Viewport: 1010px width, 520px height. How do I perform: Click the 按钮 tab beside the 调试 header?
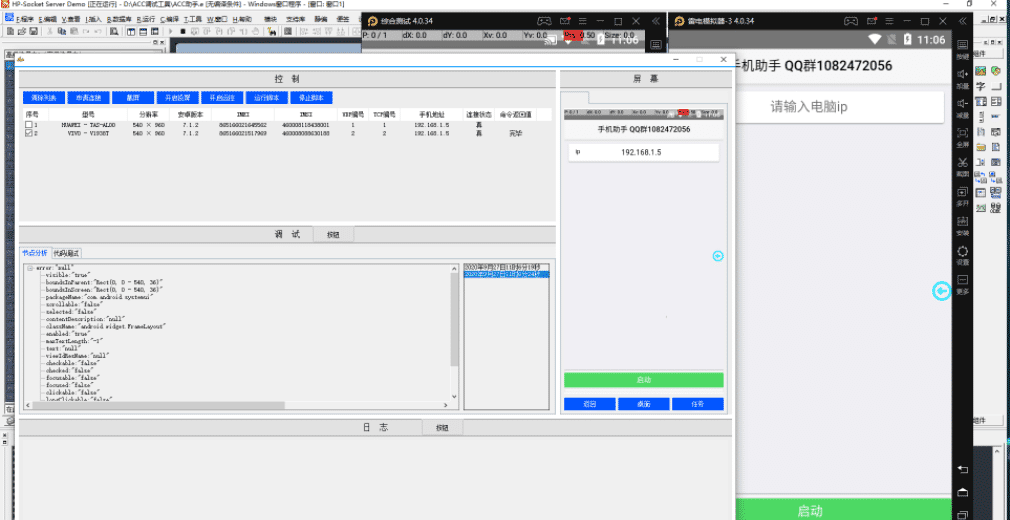point(333,235)
